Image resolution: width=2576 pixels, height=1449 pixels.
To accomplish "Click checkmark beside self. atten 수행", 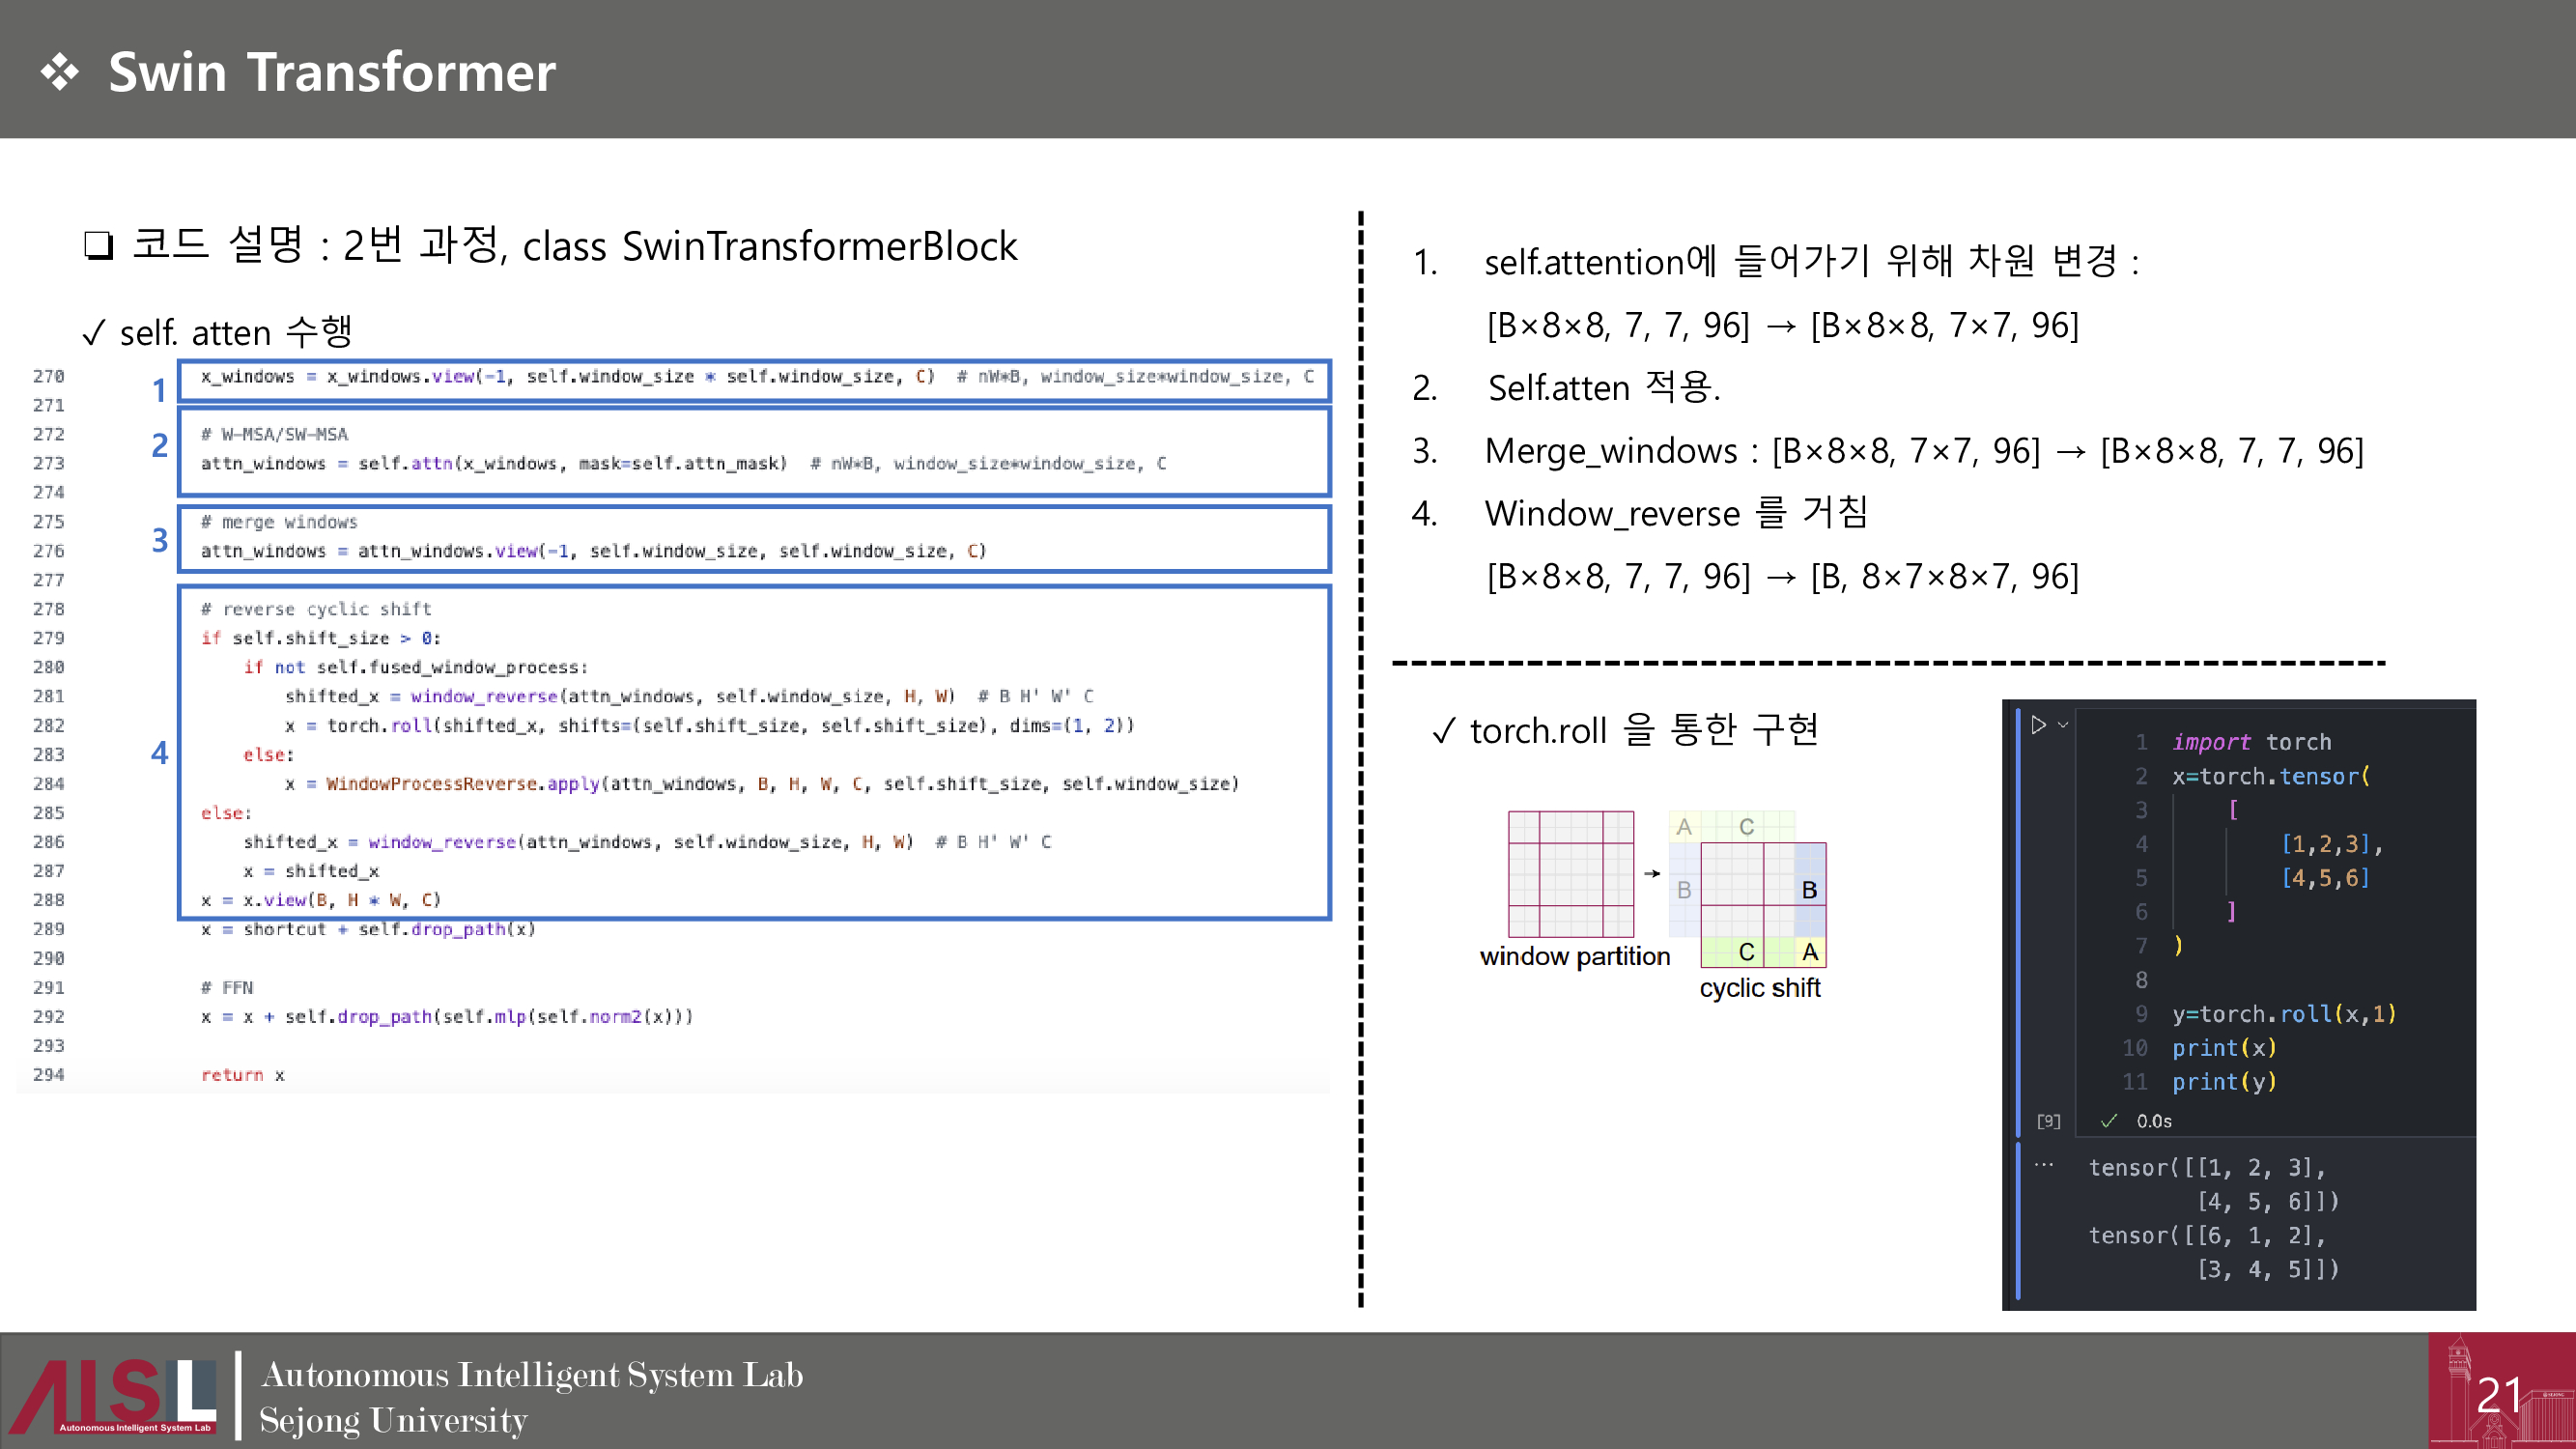I will (x=94, y=333).
